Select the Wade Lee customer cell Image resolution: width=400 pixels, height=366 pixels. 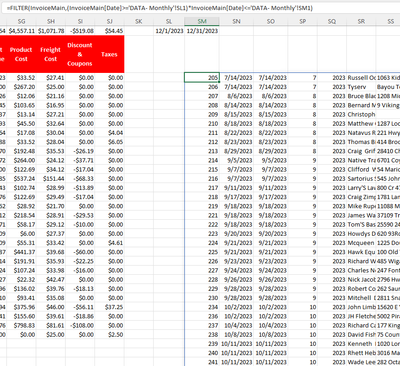pyautogui.click(x=361, y=362)
